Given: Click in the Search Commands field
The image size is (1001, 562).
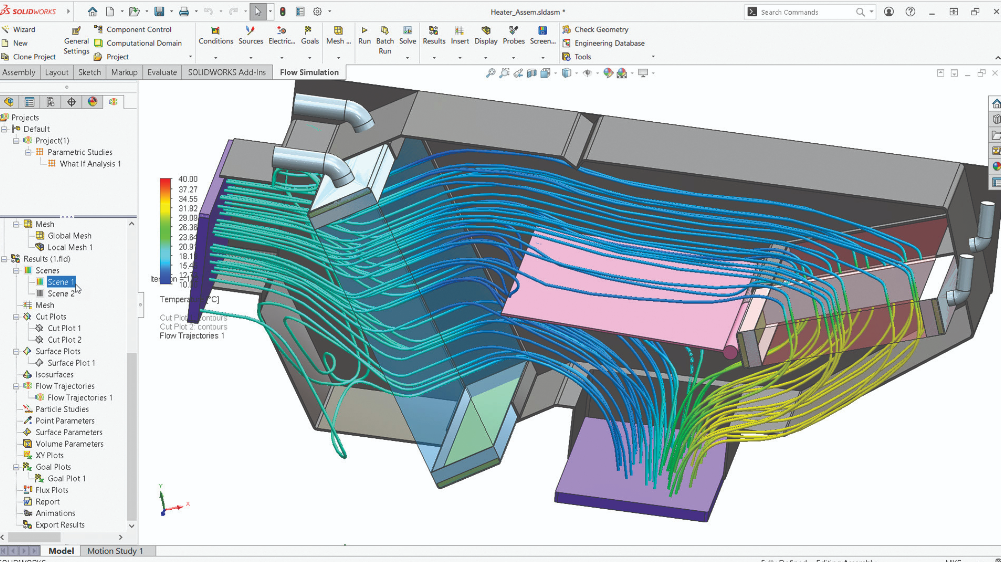Looking at the screenshot, I should pyautogui.click(x=808, y=11).
